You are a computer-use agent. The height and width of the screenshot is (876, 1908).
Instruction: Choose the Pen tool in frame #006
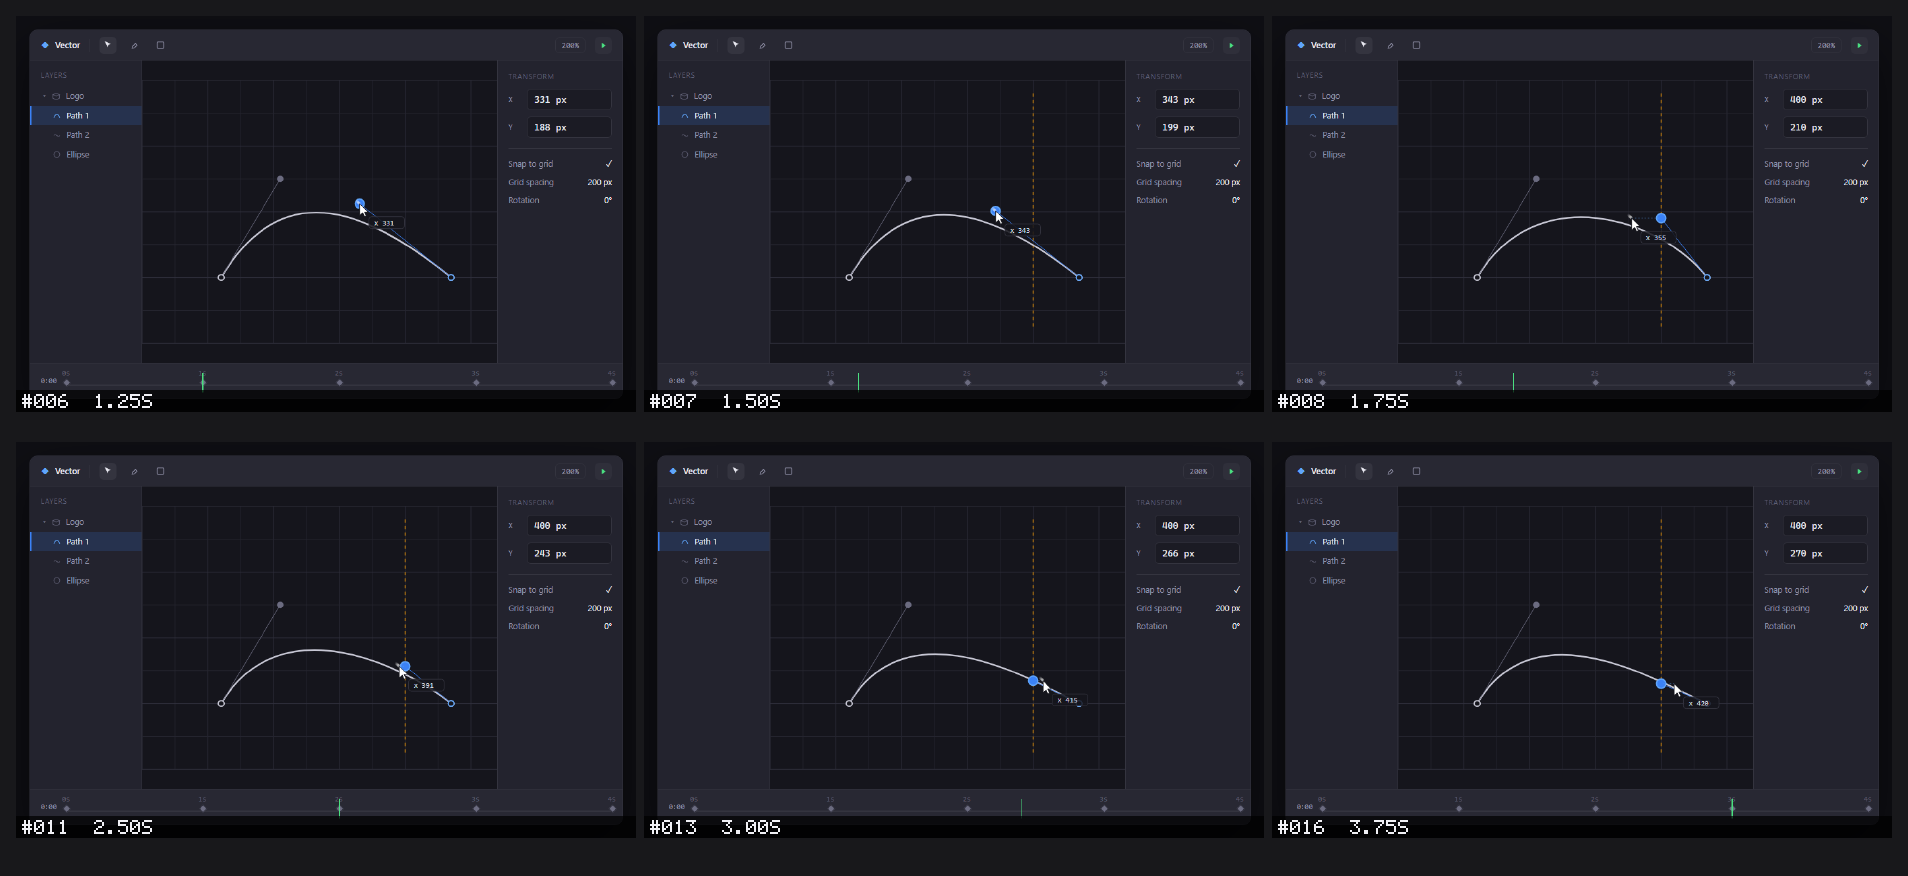[134, 45]
